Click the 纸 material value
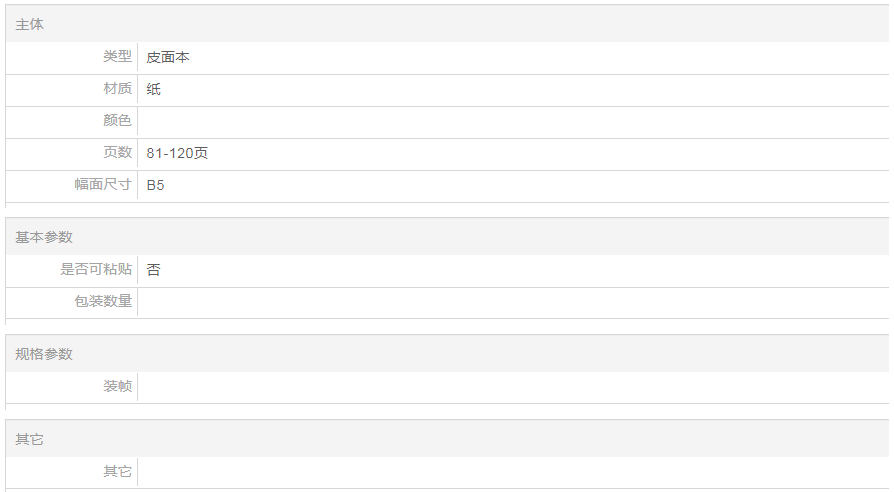 coord(153,90)
